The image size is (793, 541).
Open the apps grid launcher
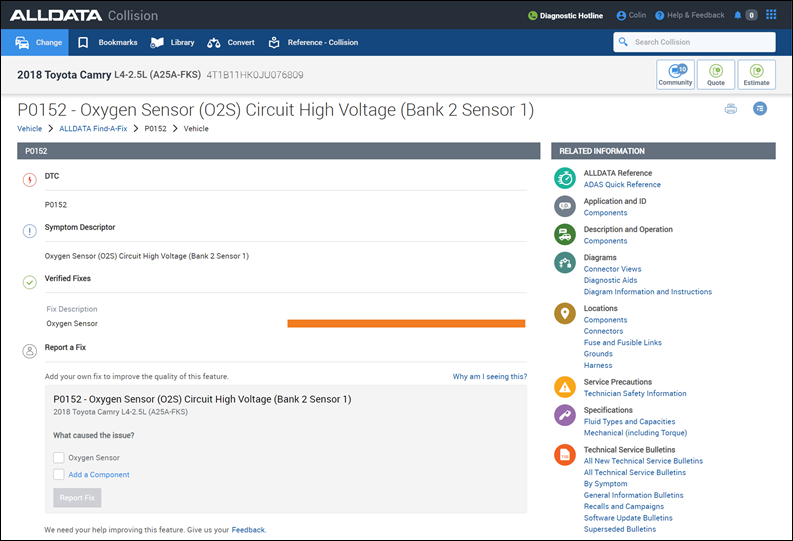click(x=771, y=15)
